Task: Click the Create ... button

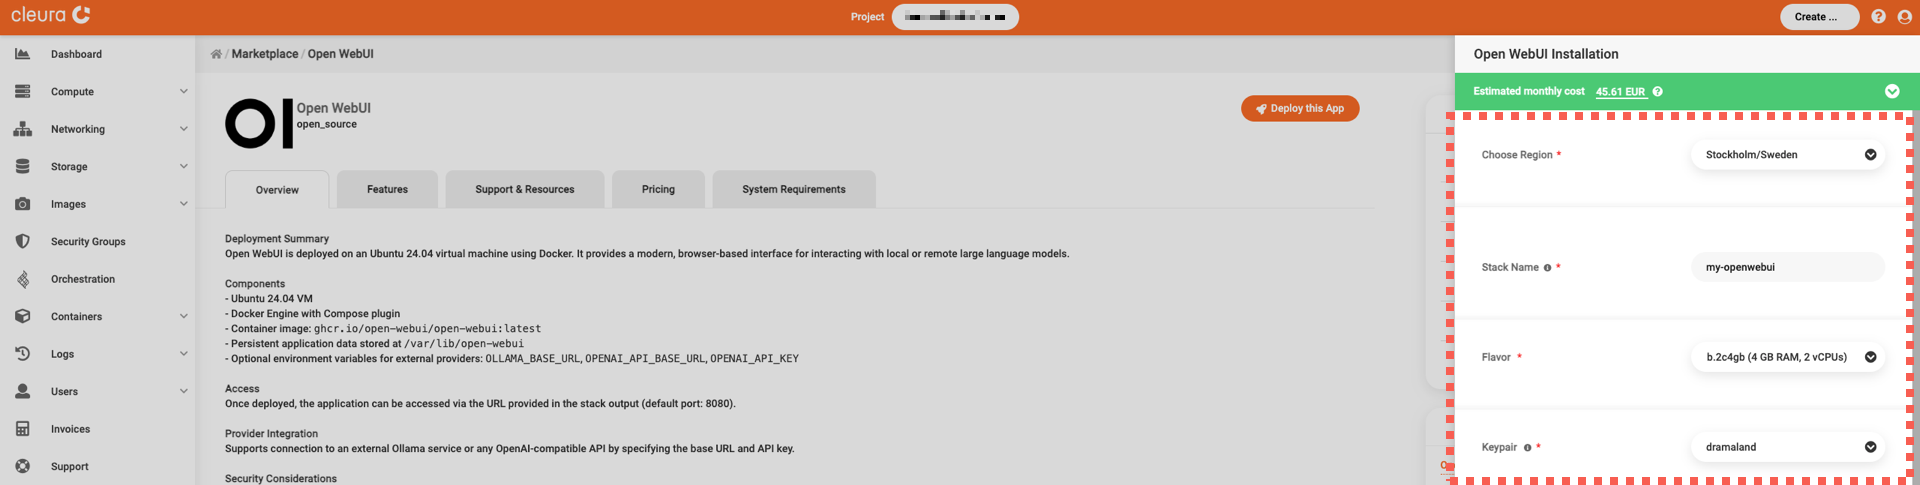Action: point(1820,17)
